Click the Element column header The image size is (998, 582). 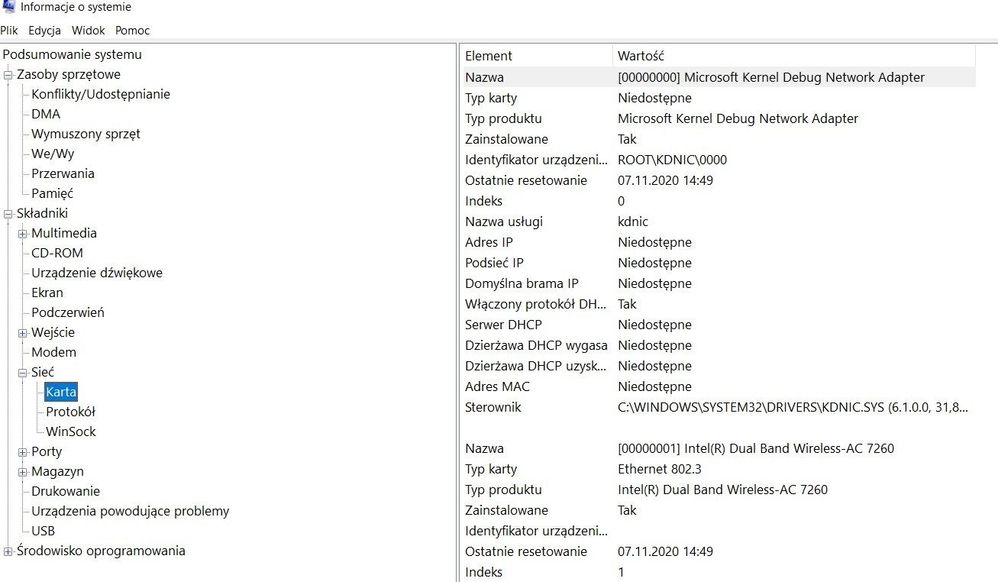point(536,55)
